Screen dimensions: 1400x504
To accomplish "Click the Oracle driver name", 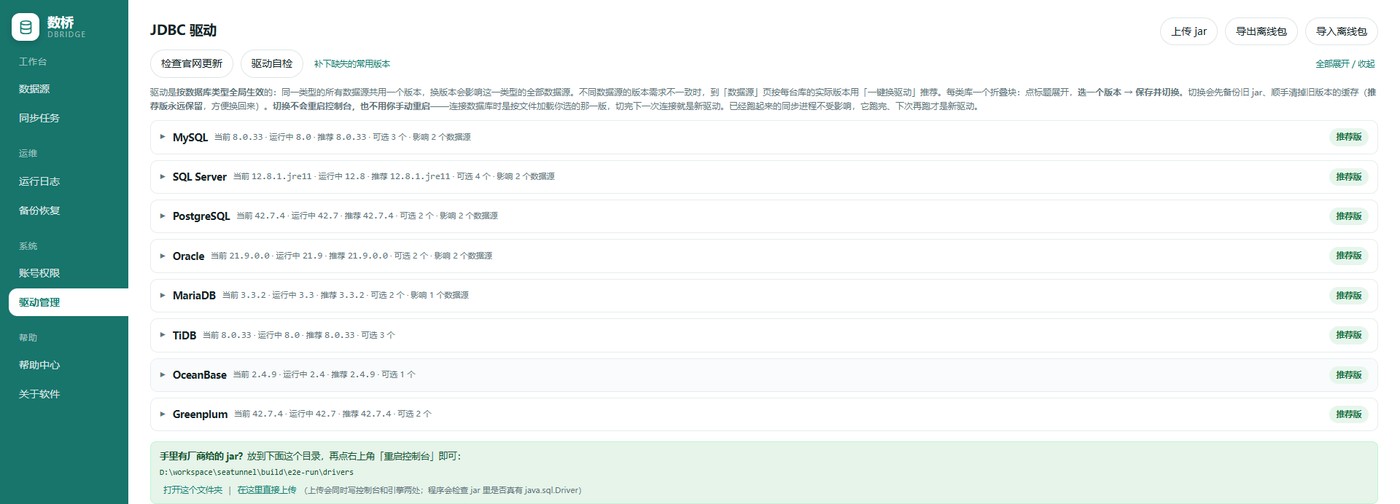I will click(188, 256).
